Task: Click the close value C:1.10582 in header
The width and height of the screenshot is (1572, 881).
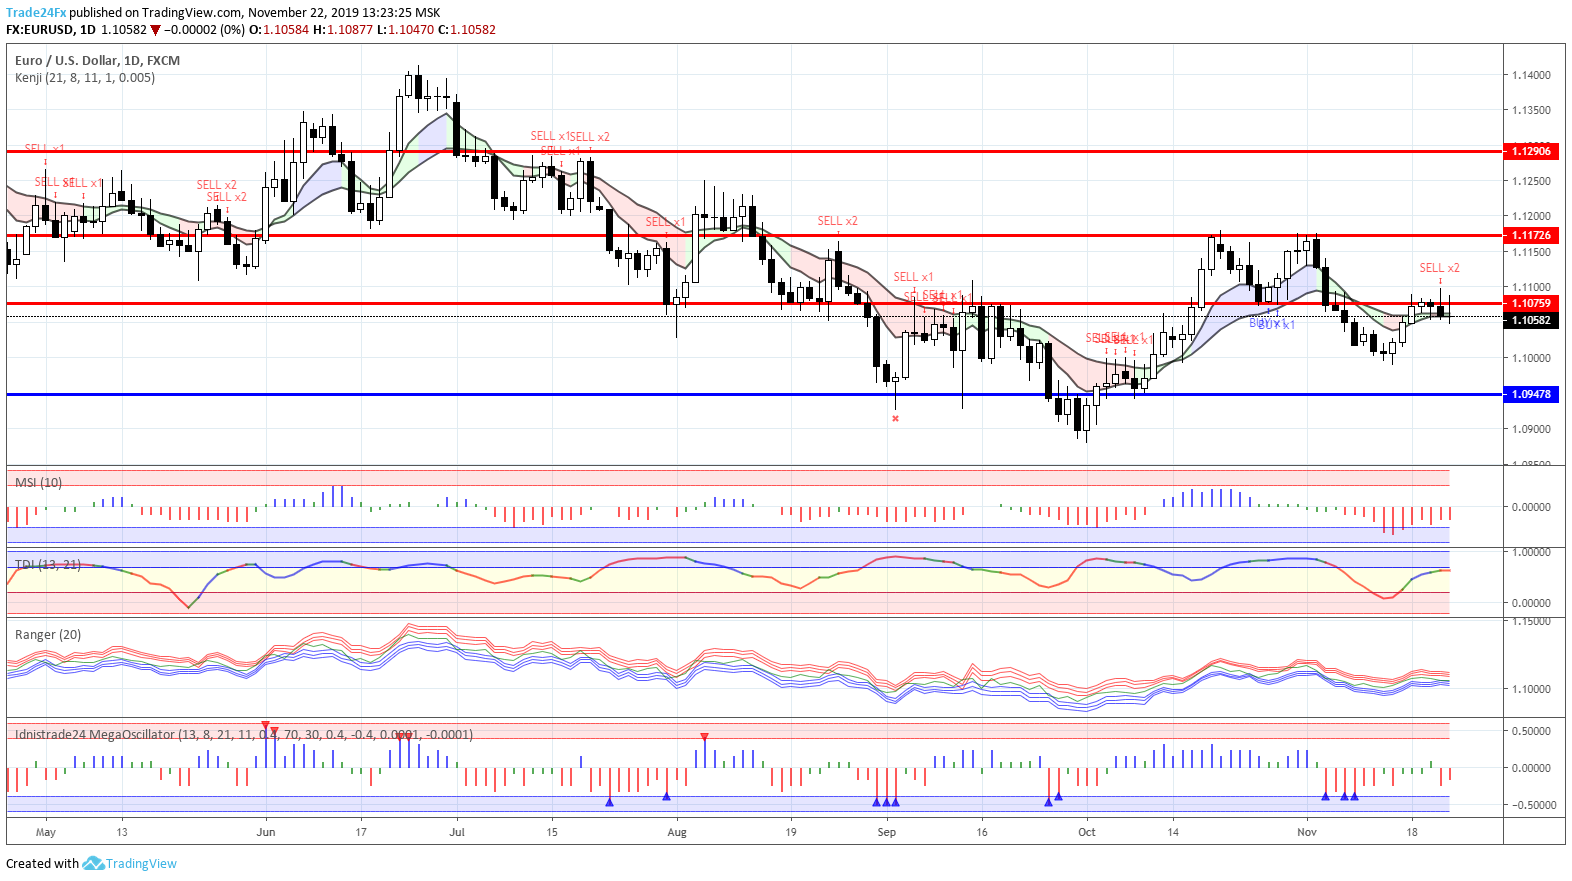Action: point(467,30)
